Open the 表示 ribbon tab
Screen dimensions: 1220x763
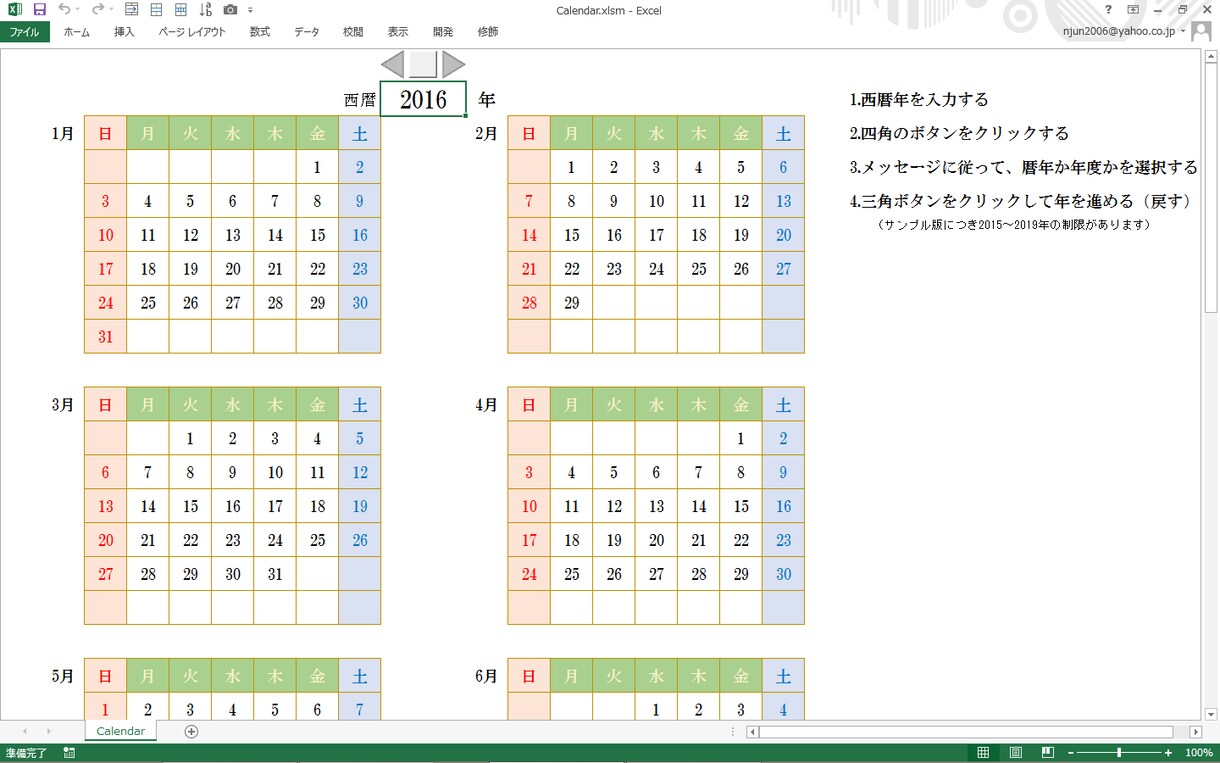click(x=398, y=32)
